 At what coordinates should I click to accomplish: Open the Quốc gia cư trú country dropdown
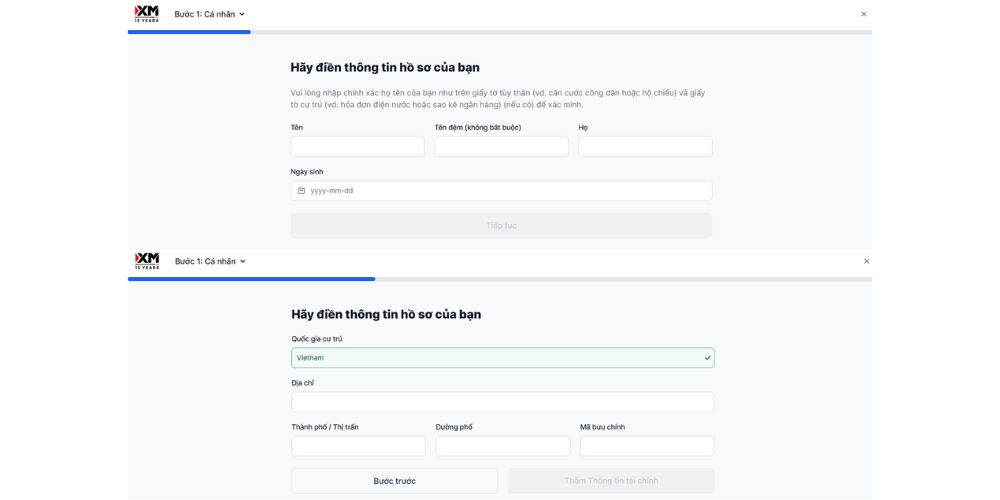(x=502, y=358)
